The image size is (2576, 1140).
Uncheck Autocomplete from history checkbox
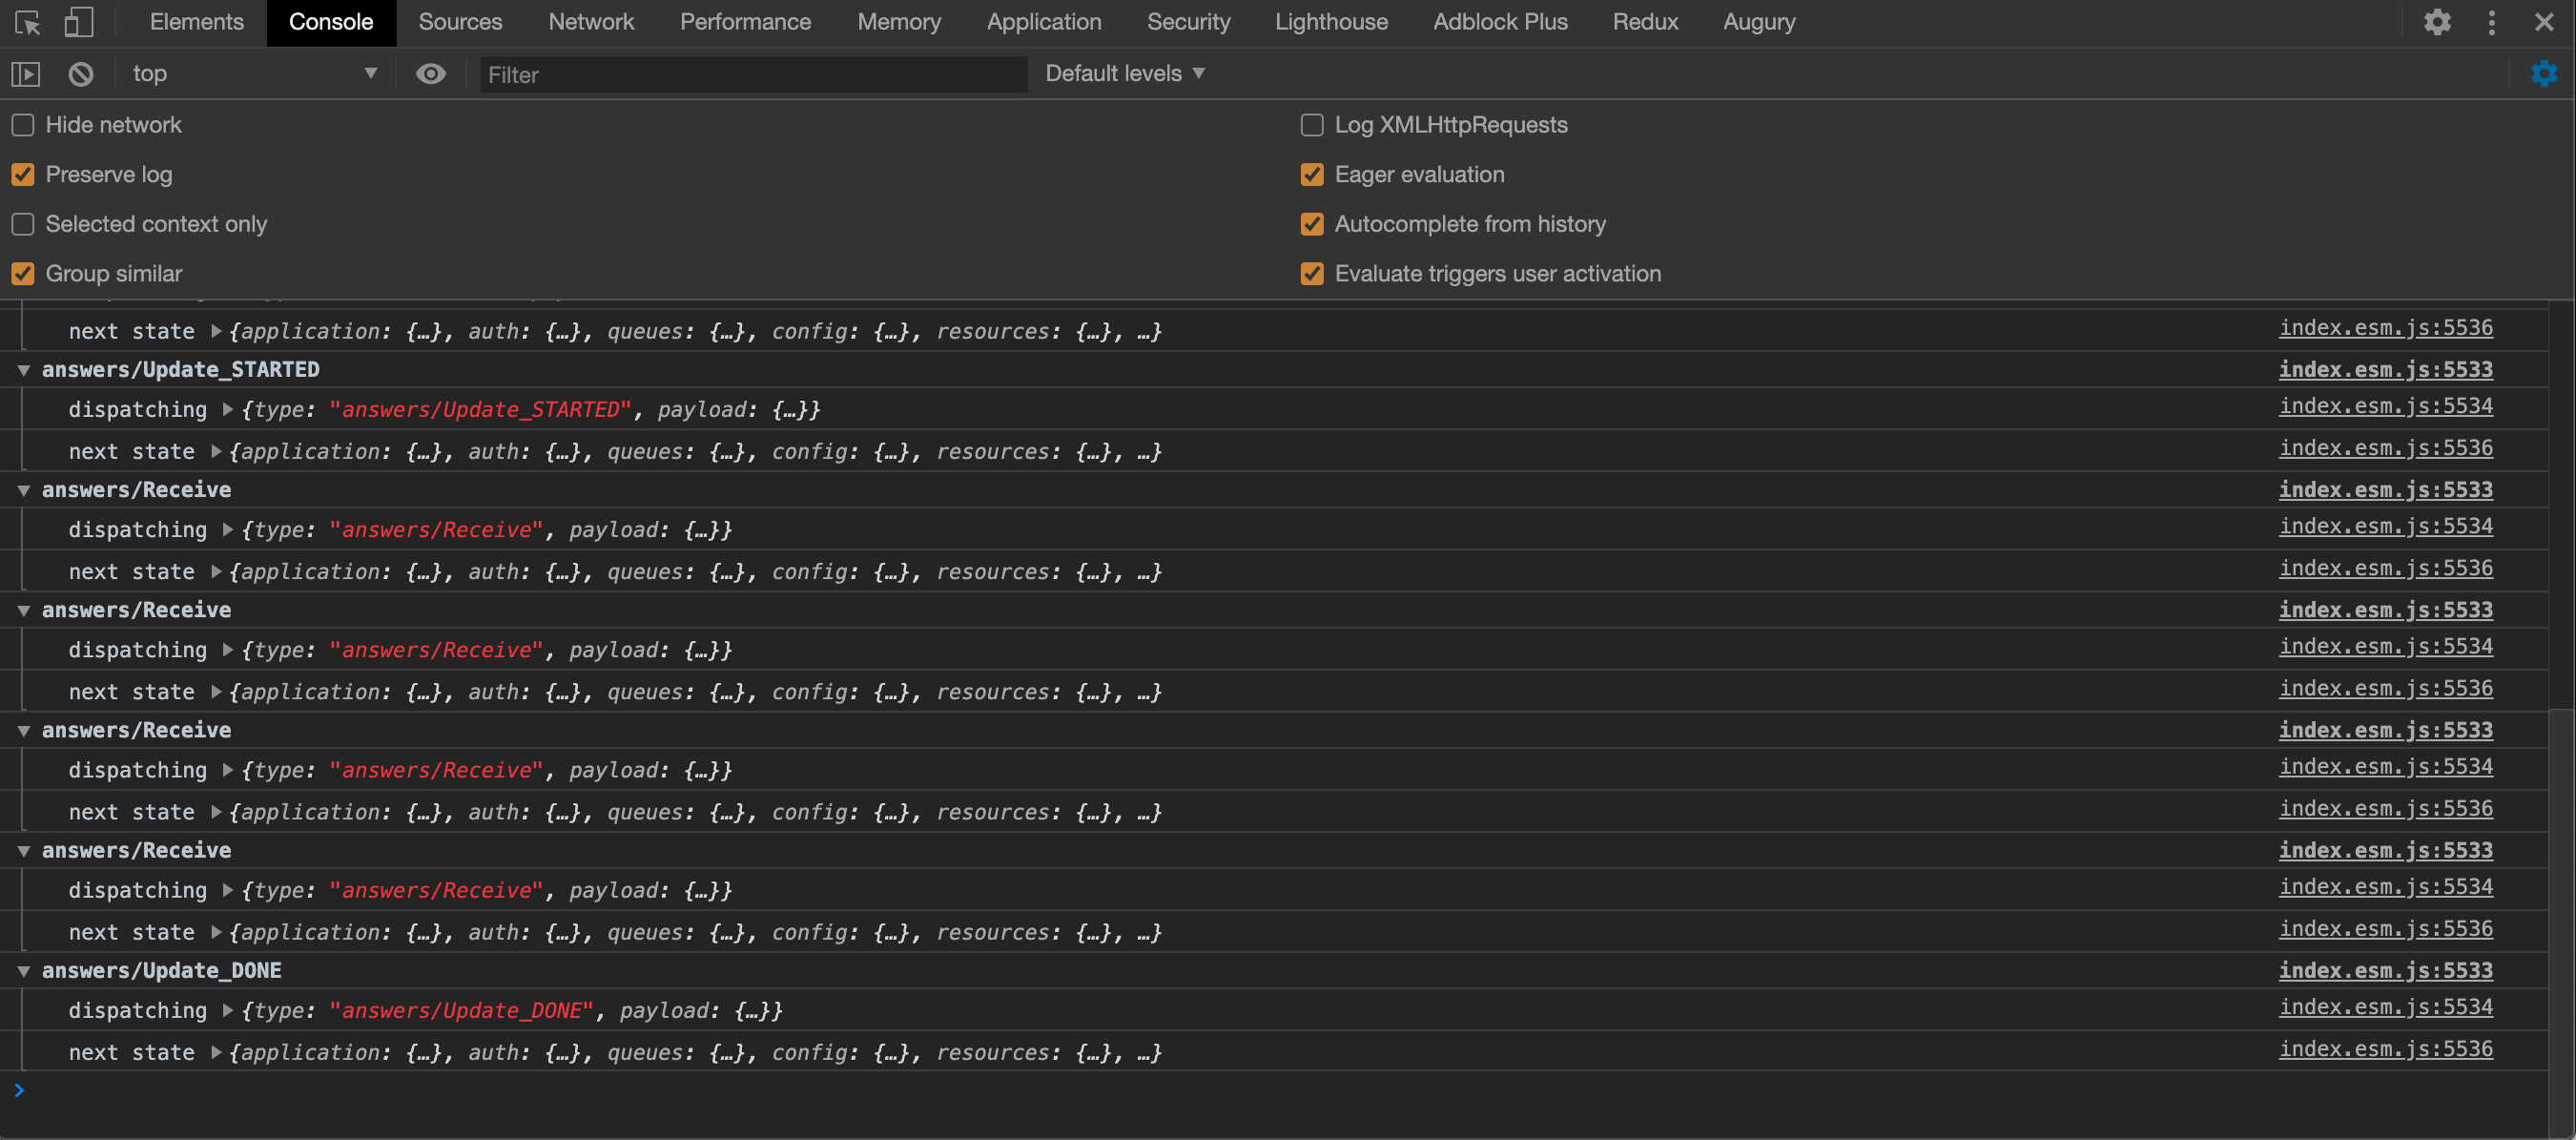pos(1312,224)
